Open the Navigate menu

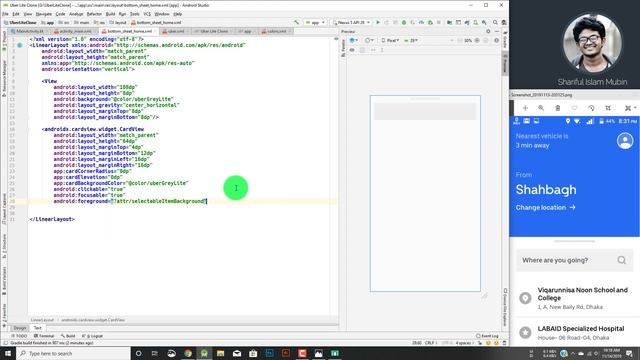44,14
